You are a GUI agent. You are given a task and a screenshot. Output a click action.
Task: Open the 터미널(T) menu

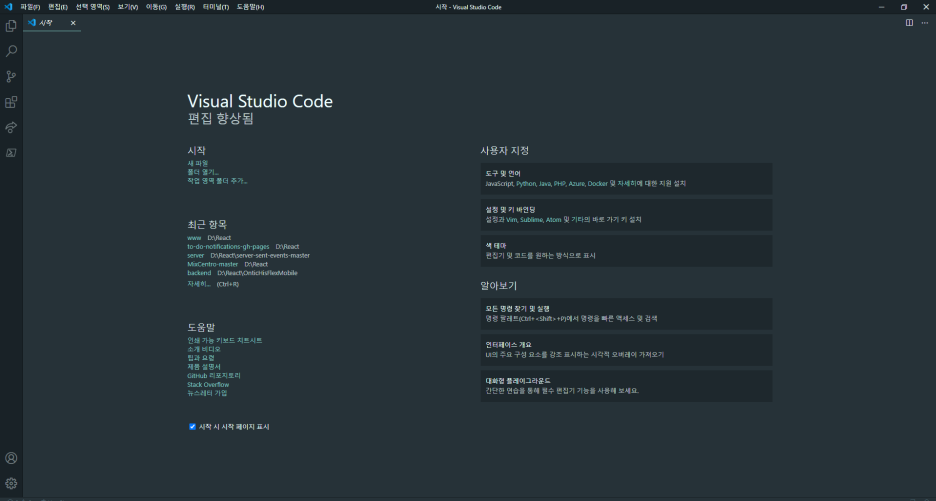click(215, 7)
